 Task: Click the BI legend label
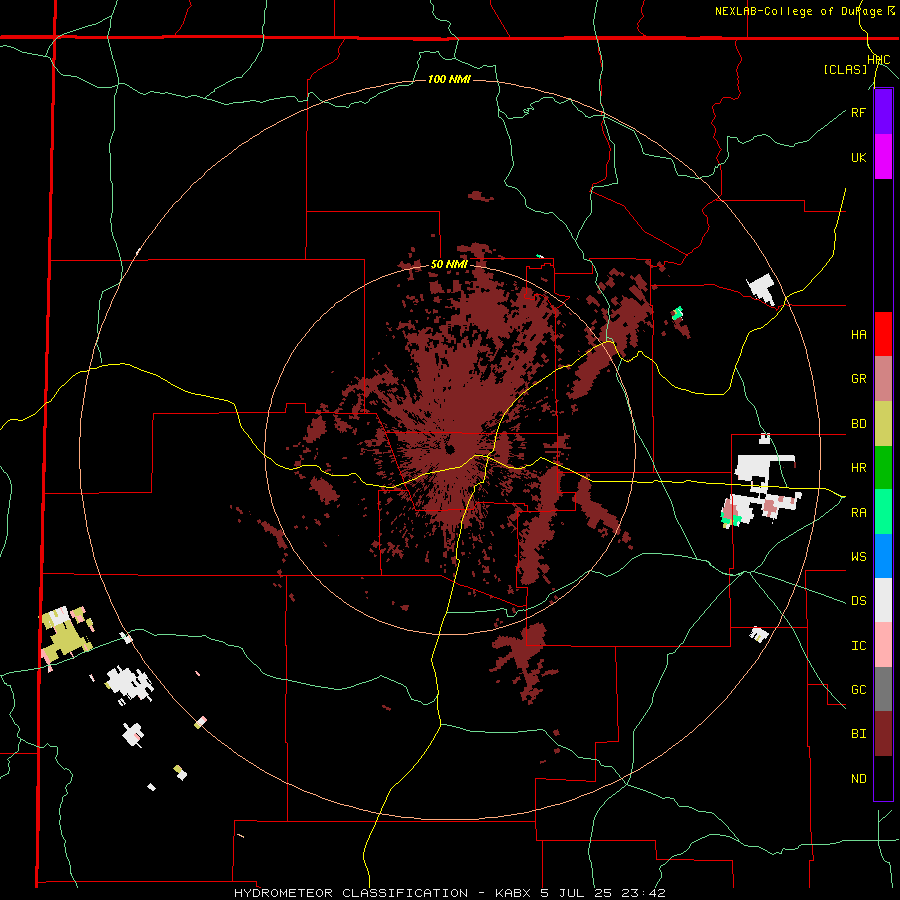pos(858,734)
